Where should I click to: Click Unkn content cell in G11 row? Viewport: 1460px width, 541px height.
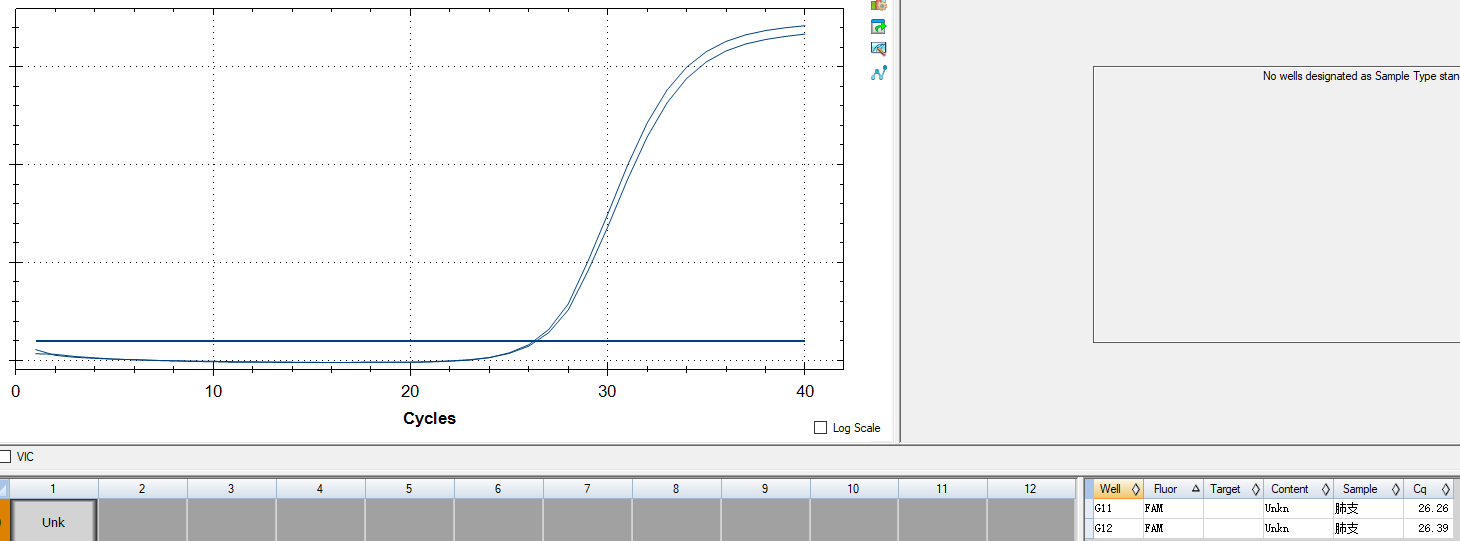1298,509
